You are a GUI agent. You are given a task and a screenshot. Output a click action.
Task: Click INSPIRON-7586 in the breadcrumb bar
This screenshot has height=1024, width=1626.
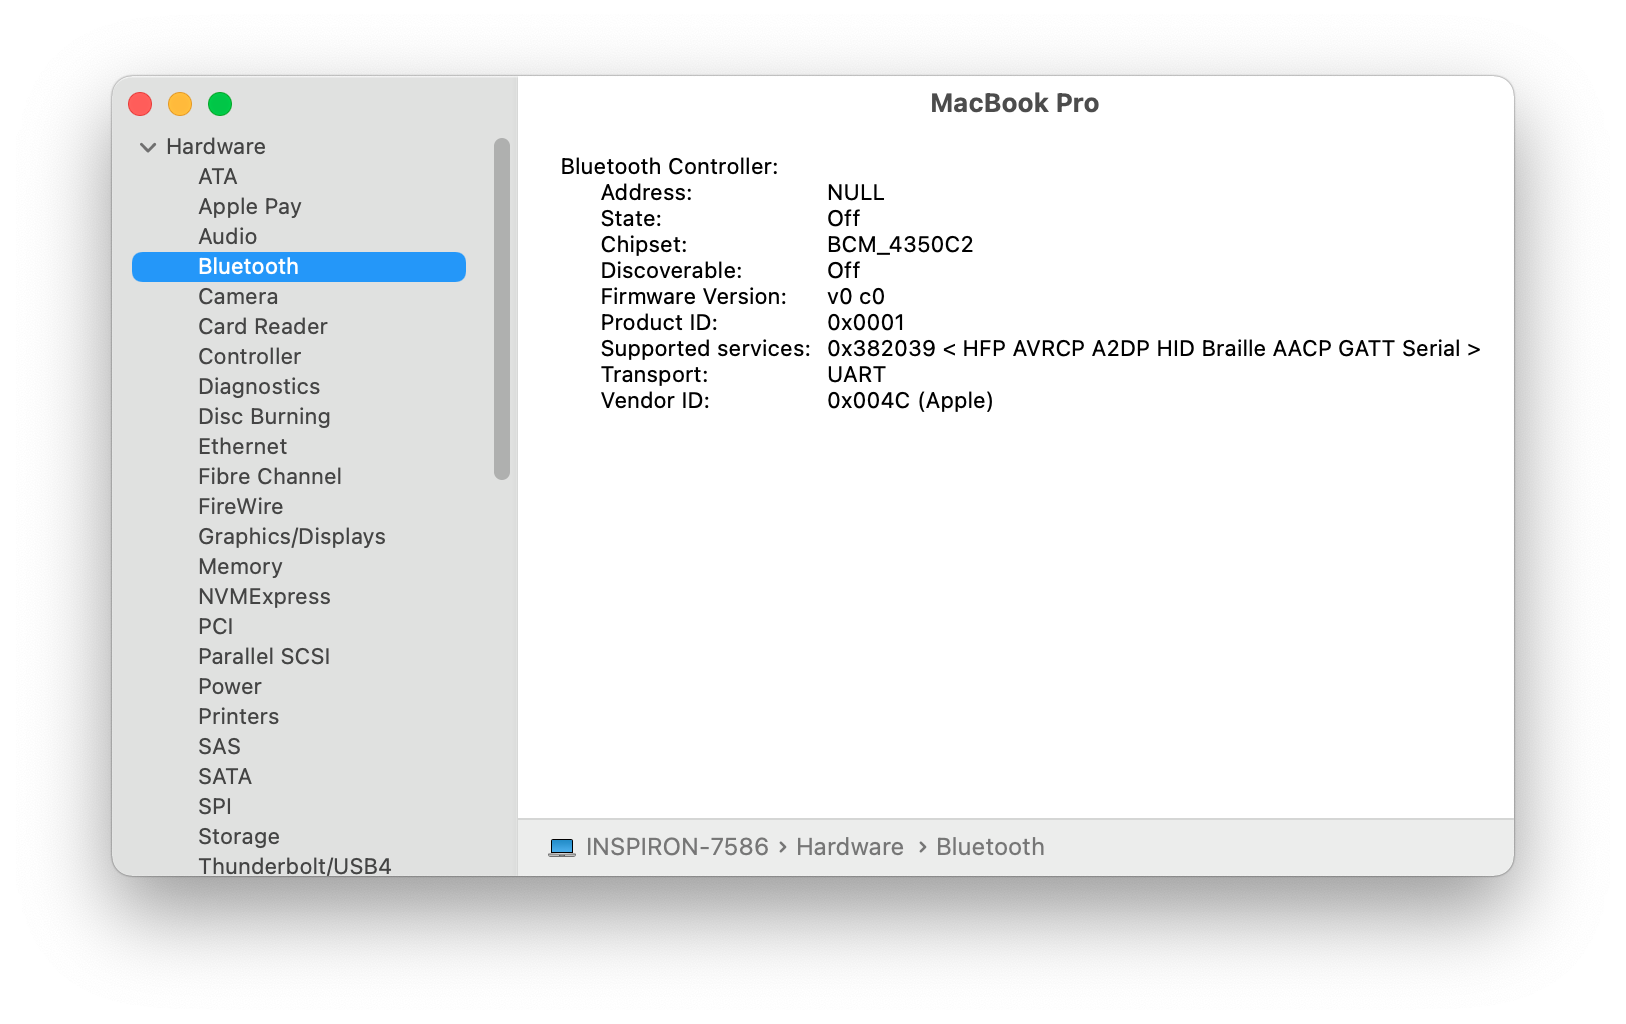[675, 847]
